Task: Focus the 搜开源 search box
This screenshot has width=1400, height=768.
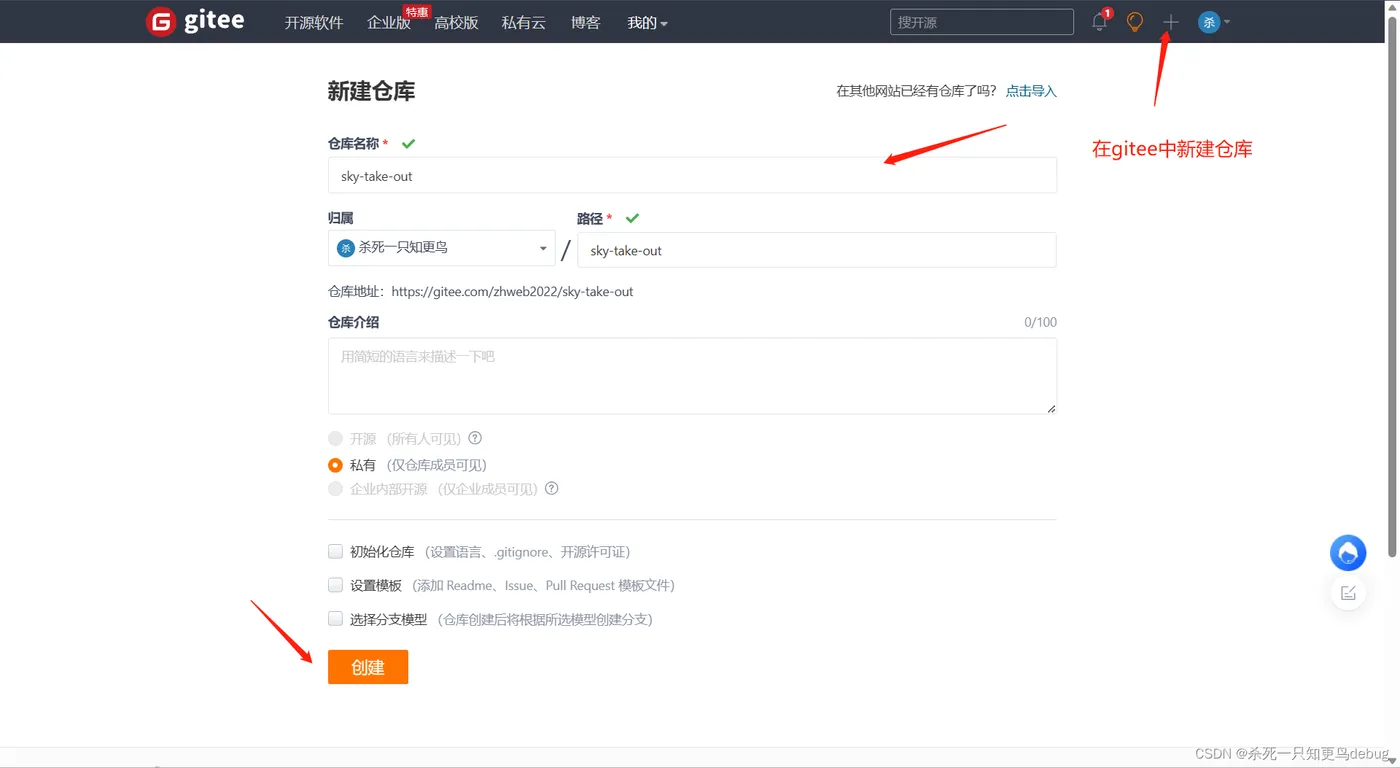Action: (981, 22)
